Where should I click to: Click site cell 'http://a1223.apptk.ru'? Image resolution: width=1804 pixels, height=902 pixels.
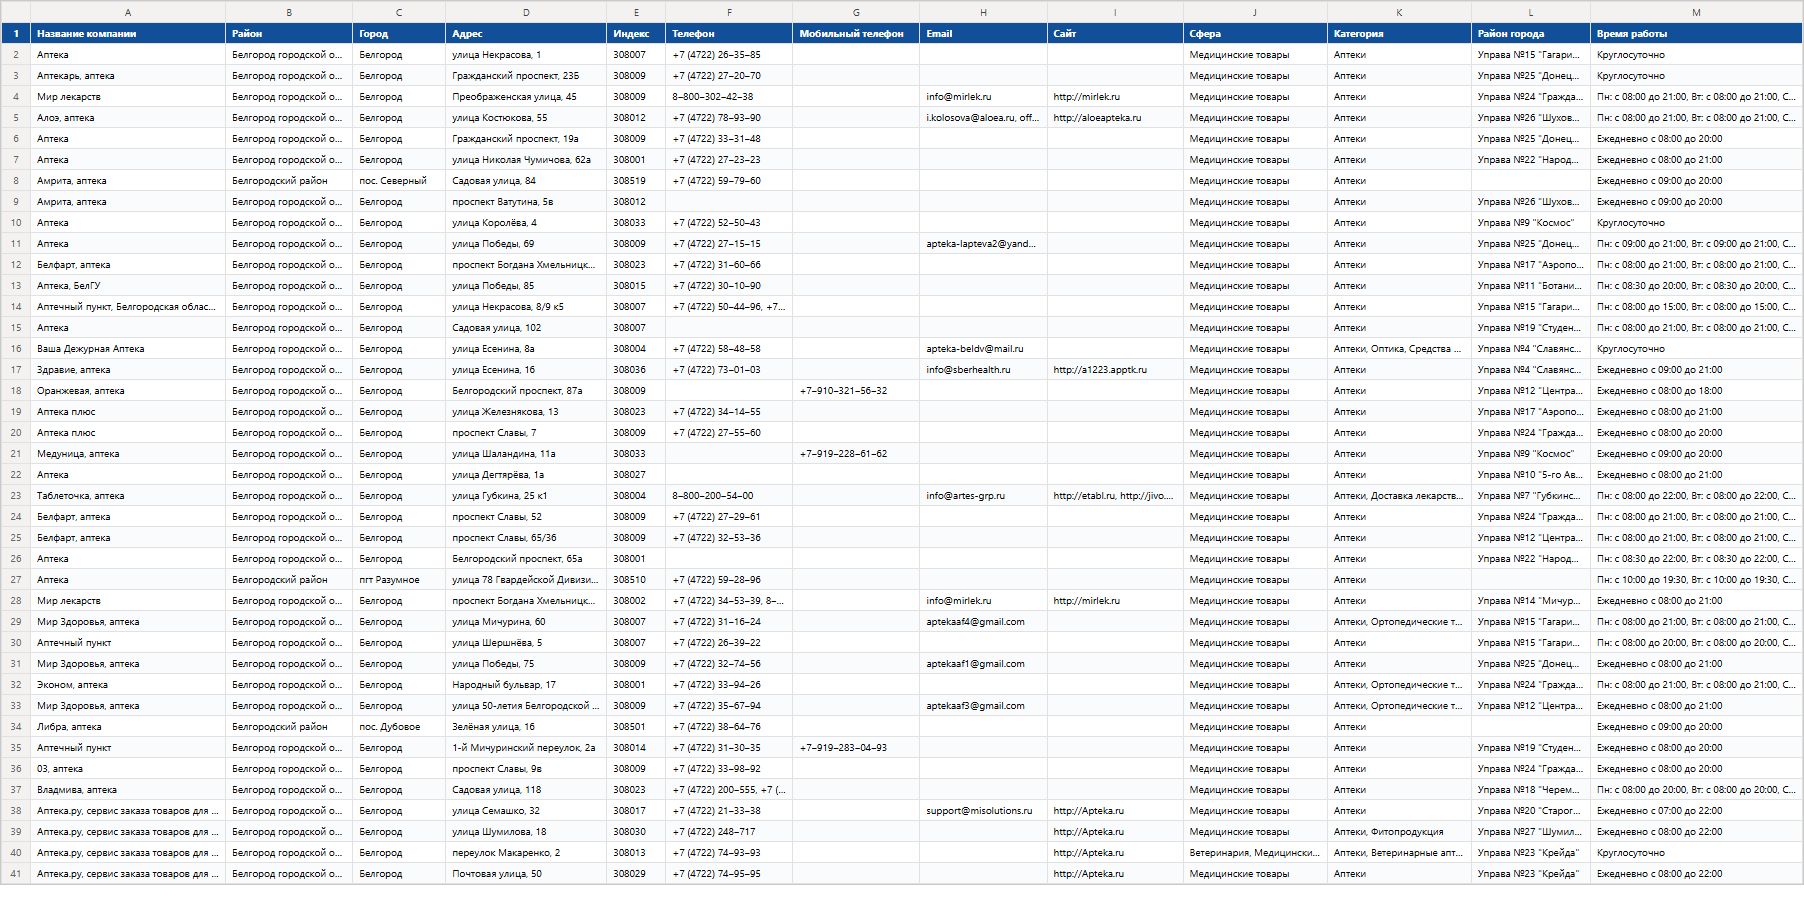(1115, 370)
